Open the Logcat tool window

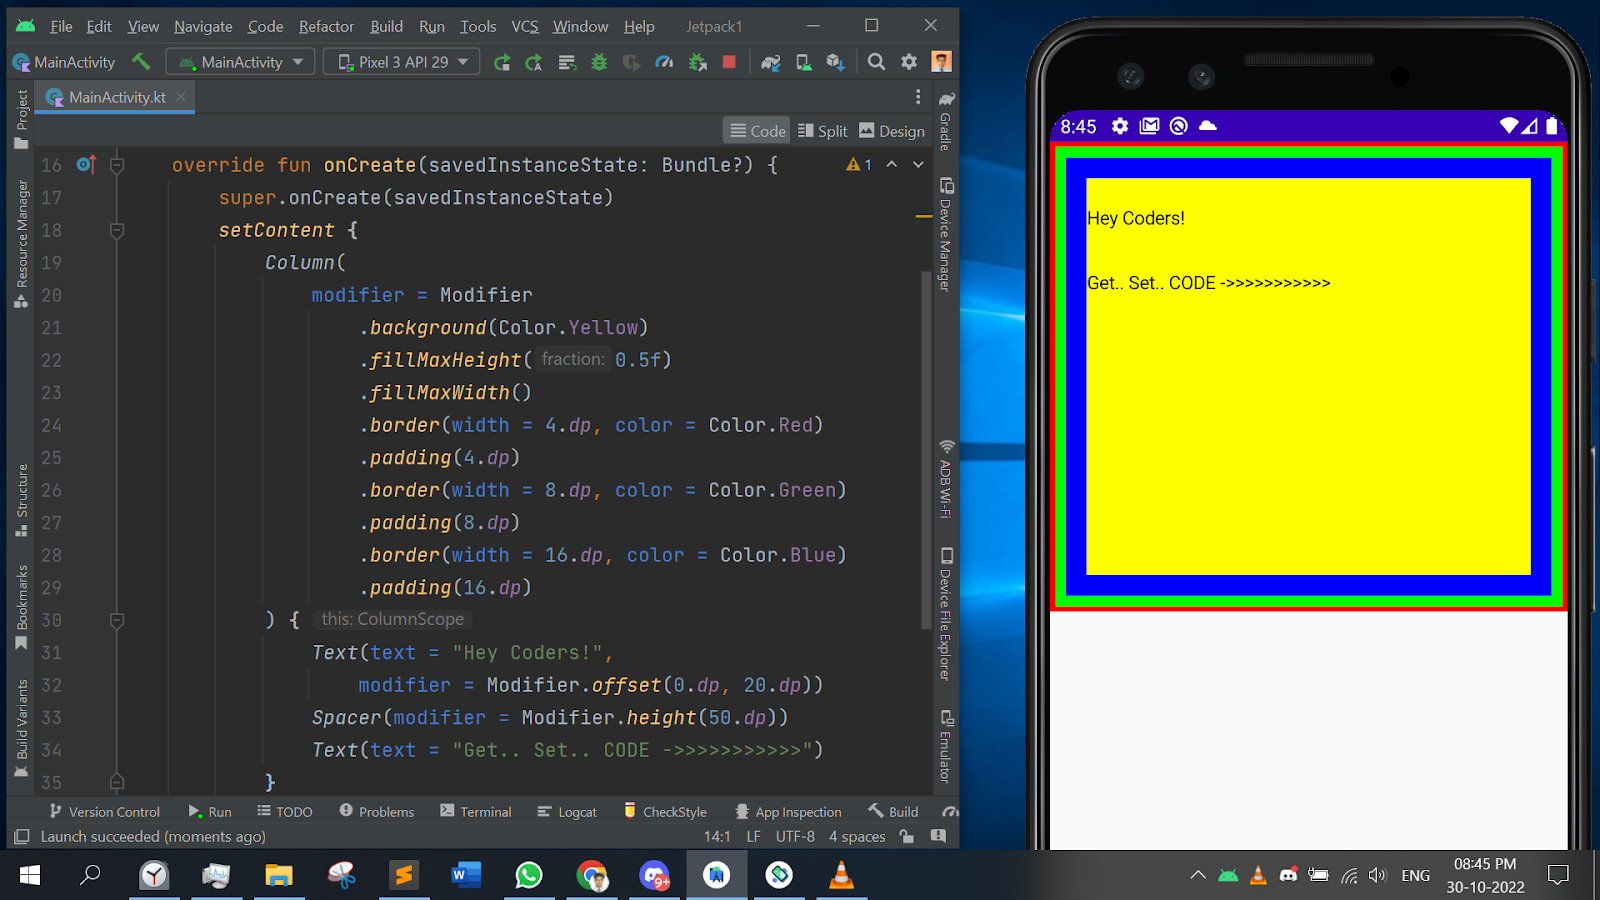(567, 811)
